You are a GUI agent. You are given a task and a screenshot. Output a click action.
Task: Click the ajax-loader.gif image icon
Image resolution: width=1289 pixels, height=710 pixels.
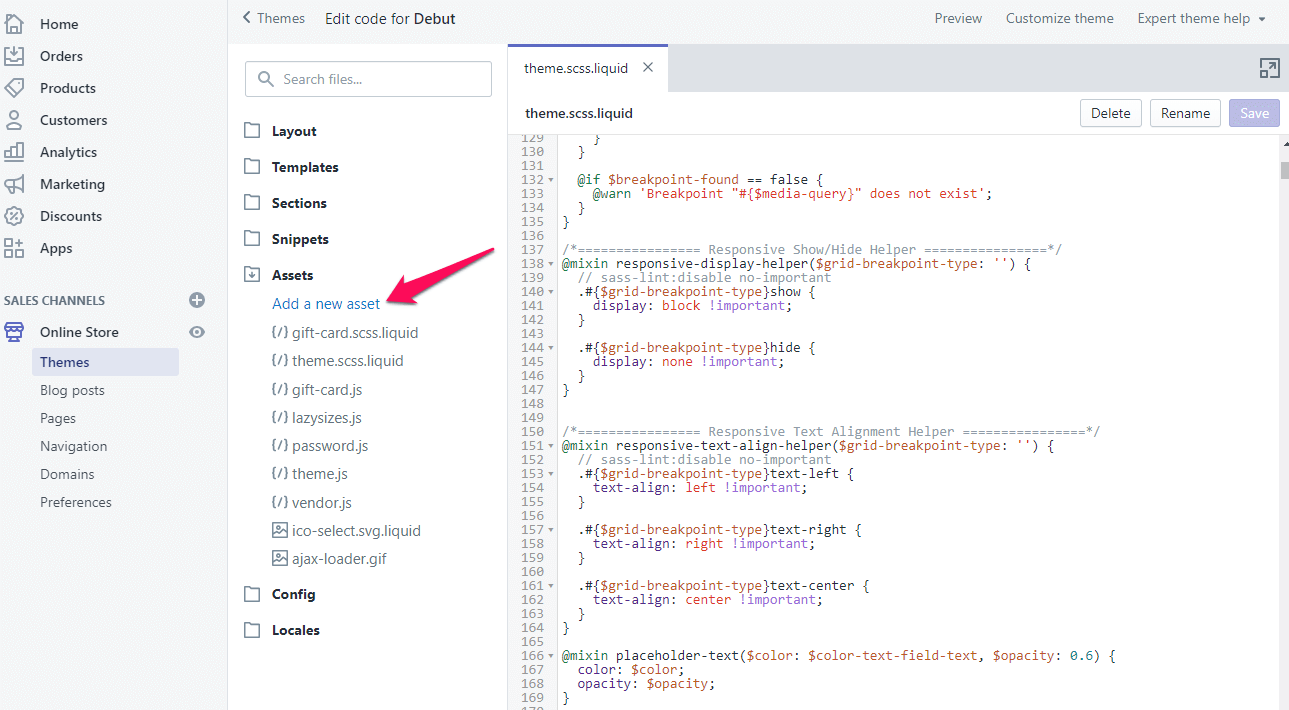[280, 558]
